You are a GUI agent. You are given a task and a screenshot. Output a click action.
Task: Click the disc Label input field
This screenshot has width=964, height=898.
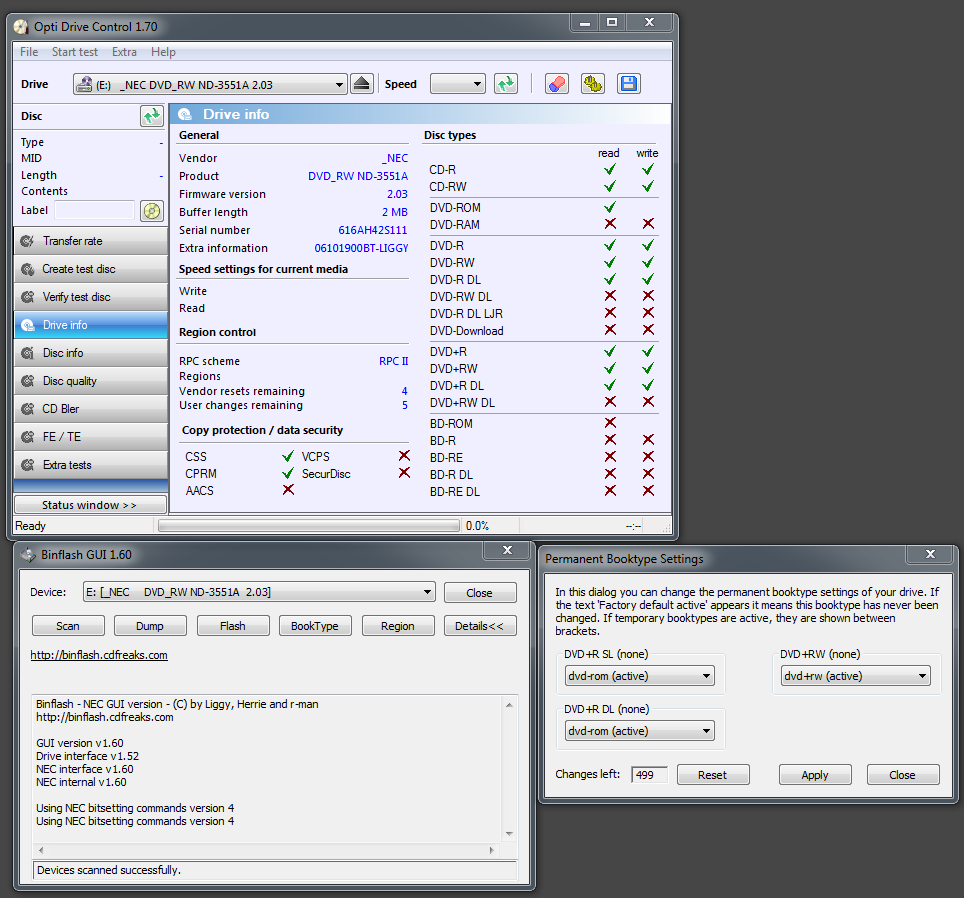(x=95, y=210)
